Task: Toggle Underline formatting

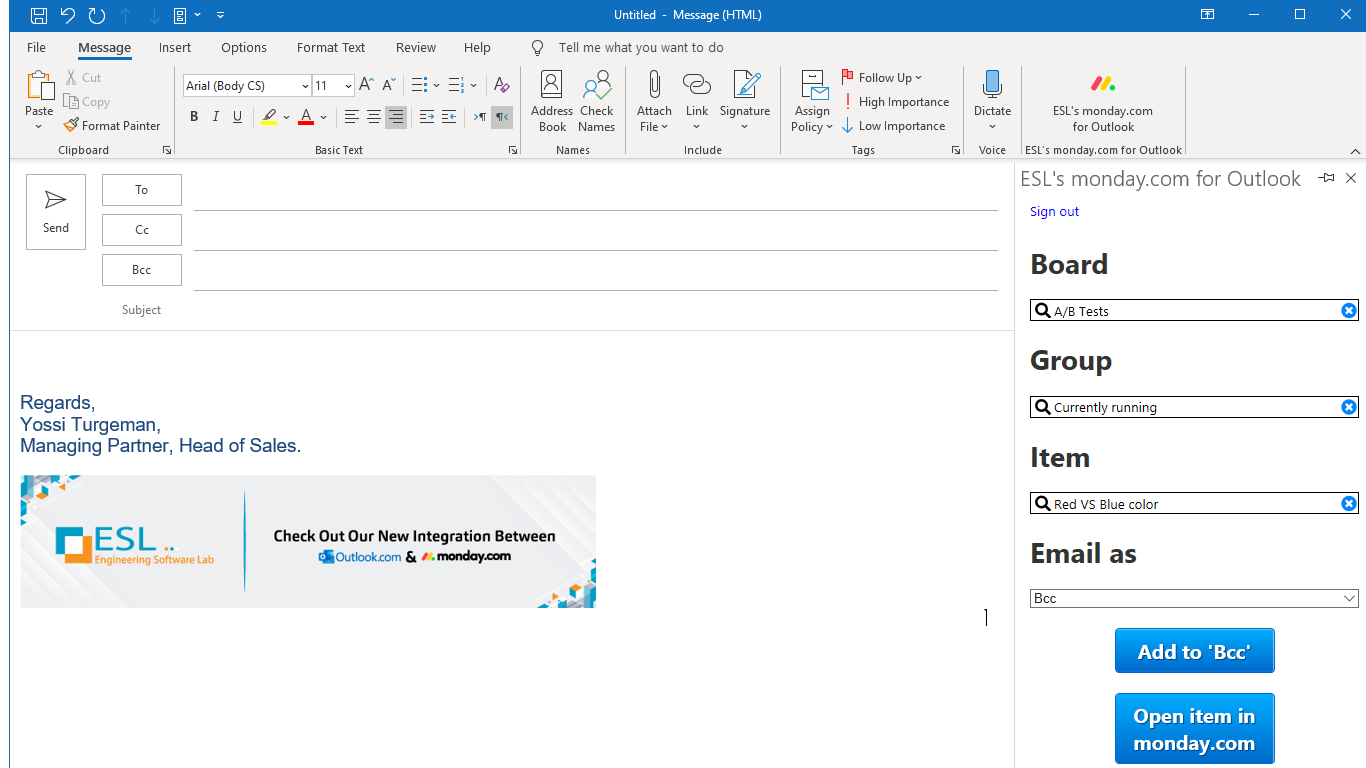Action: (x=237, y=117)
